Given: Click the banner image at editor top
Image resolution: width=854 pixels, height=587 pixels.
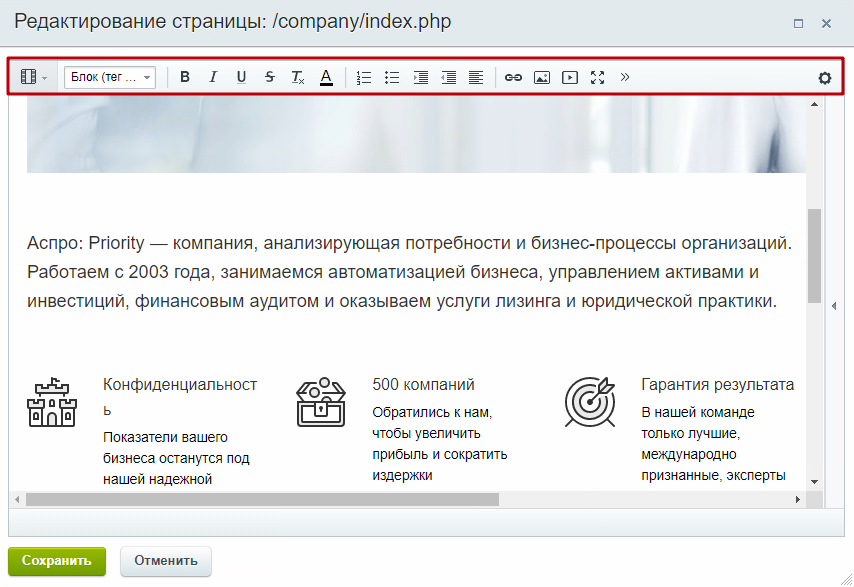Looking at the screenshot, I should coord(416,134).
